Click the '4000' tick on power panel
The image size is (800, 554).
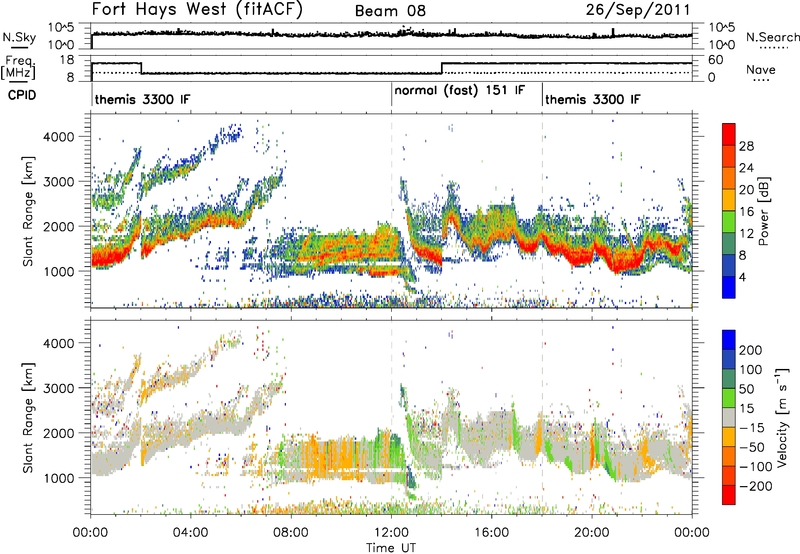[x=58, y=137]
